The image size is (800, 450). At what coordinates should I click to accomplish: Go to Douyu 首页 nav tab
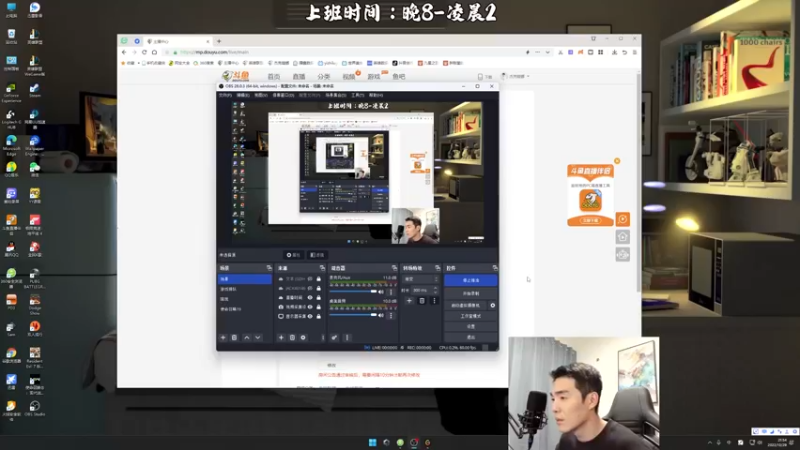click(x=274, y=77)
